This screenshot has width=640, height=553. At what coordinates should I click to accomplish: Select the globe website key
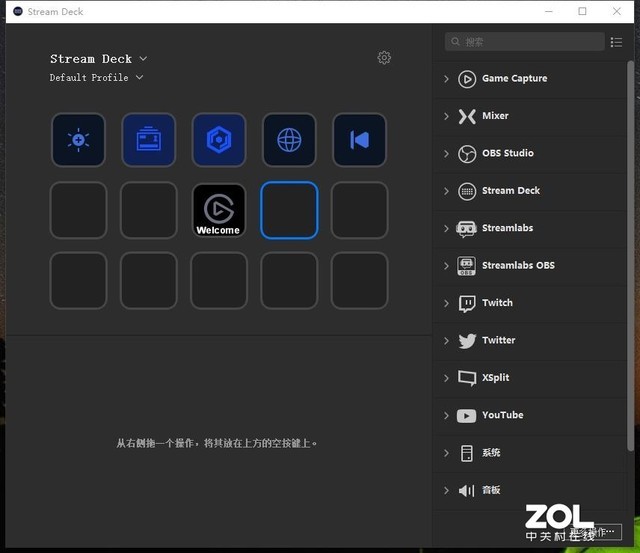pyautogui.click(x=289, y=140)
